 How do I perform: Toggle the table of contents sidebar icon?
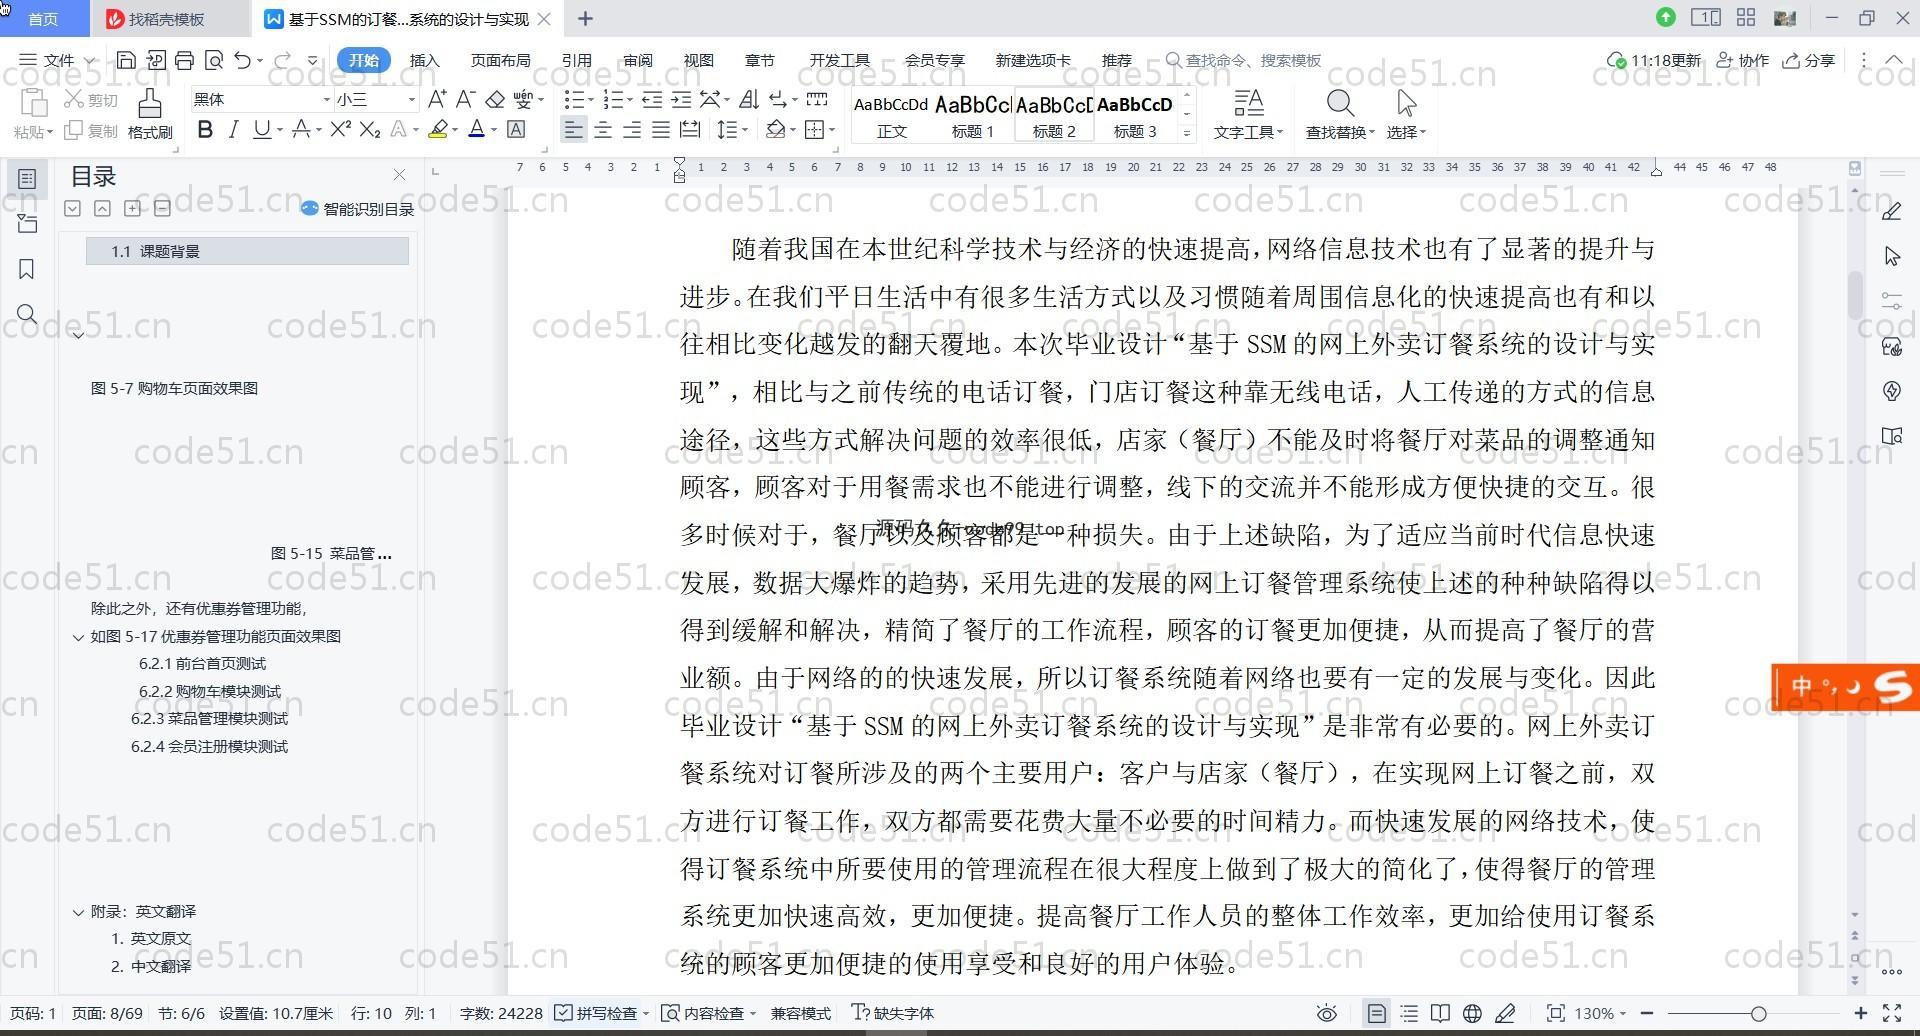[27, 179]
